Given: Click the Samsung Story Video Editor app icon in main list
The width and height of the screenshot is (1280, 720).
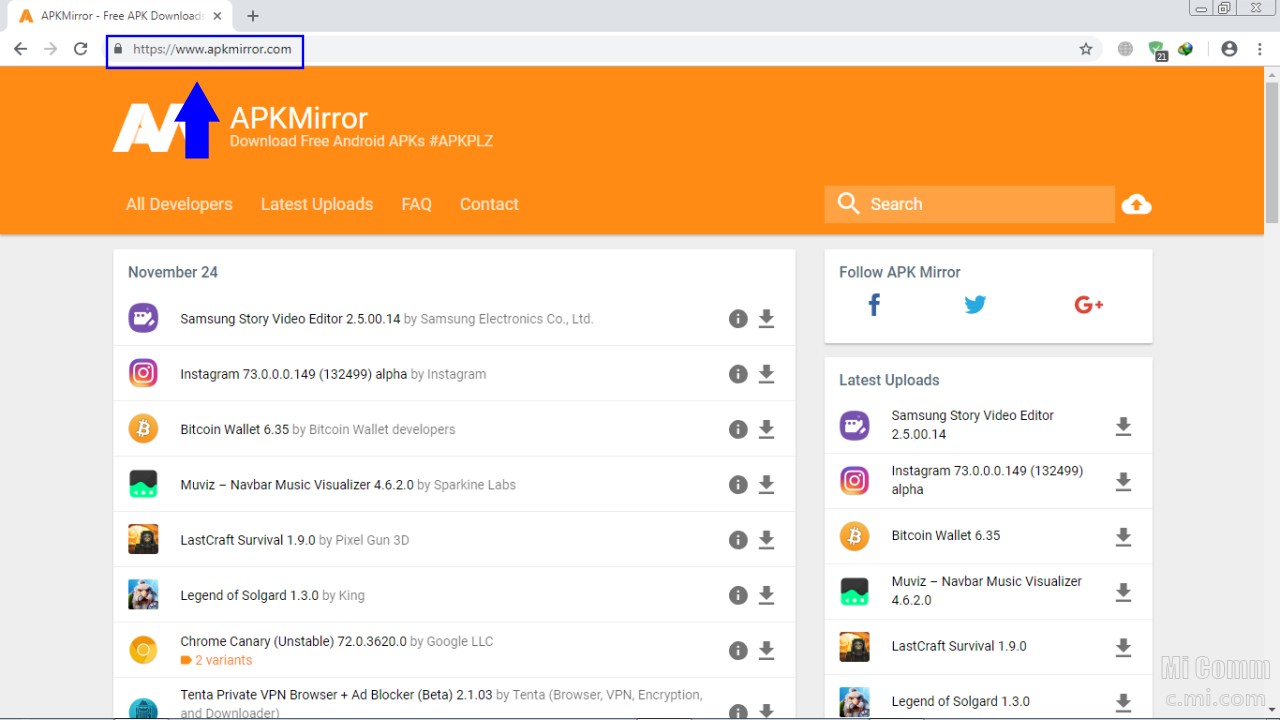Looking at the screenshot, I should 143,318.
